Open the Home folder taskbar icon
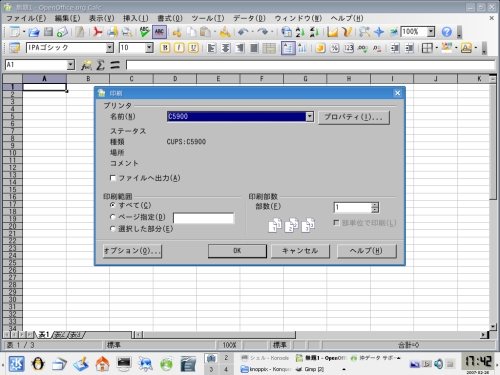Image resolution: width=500 pixels, height=375 pixels. pyautogui.click(x=102, y=363)
